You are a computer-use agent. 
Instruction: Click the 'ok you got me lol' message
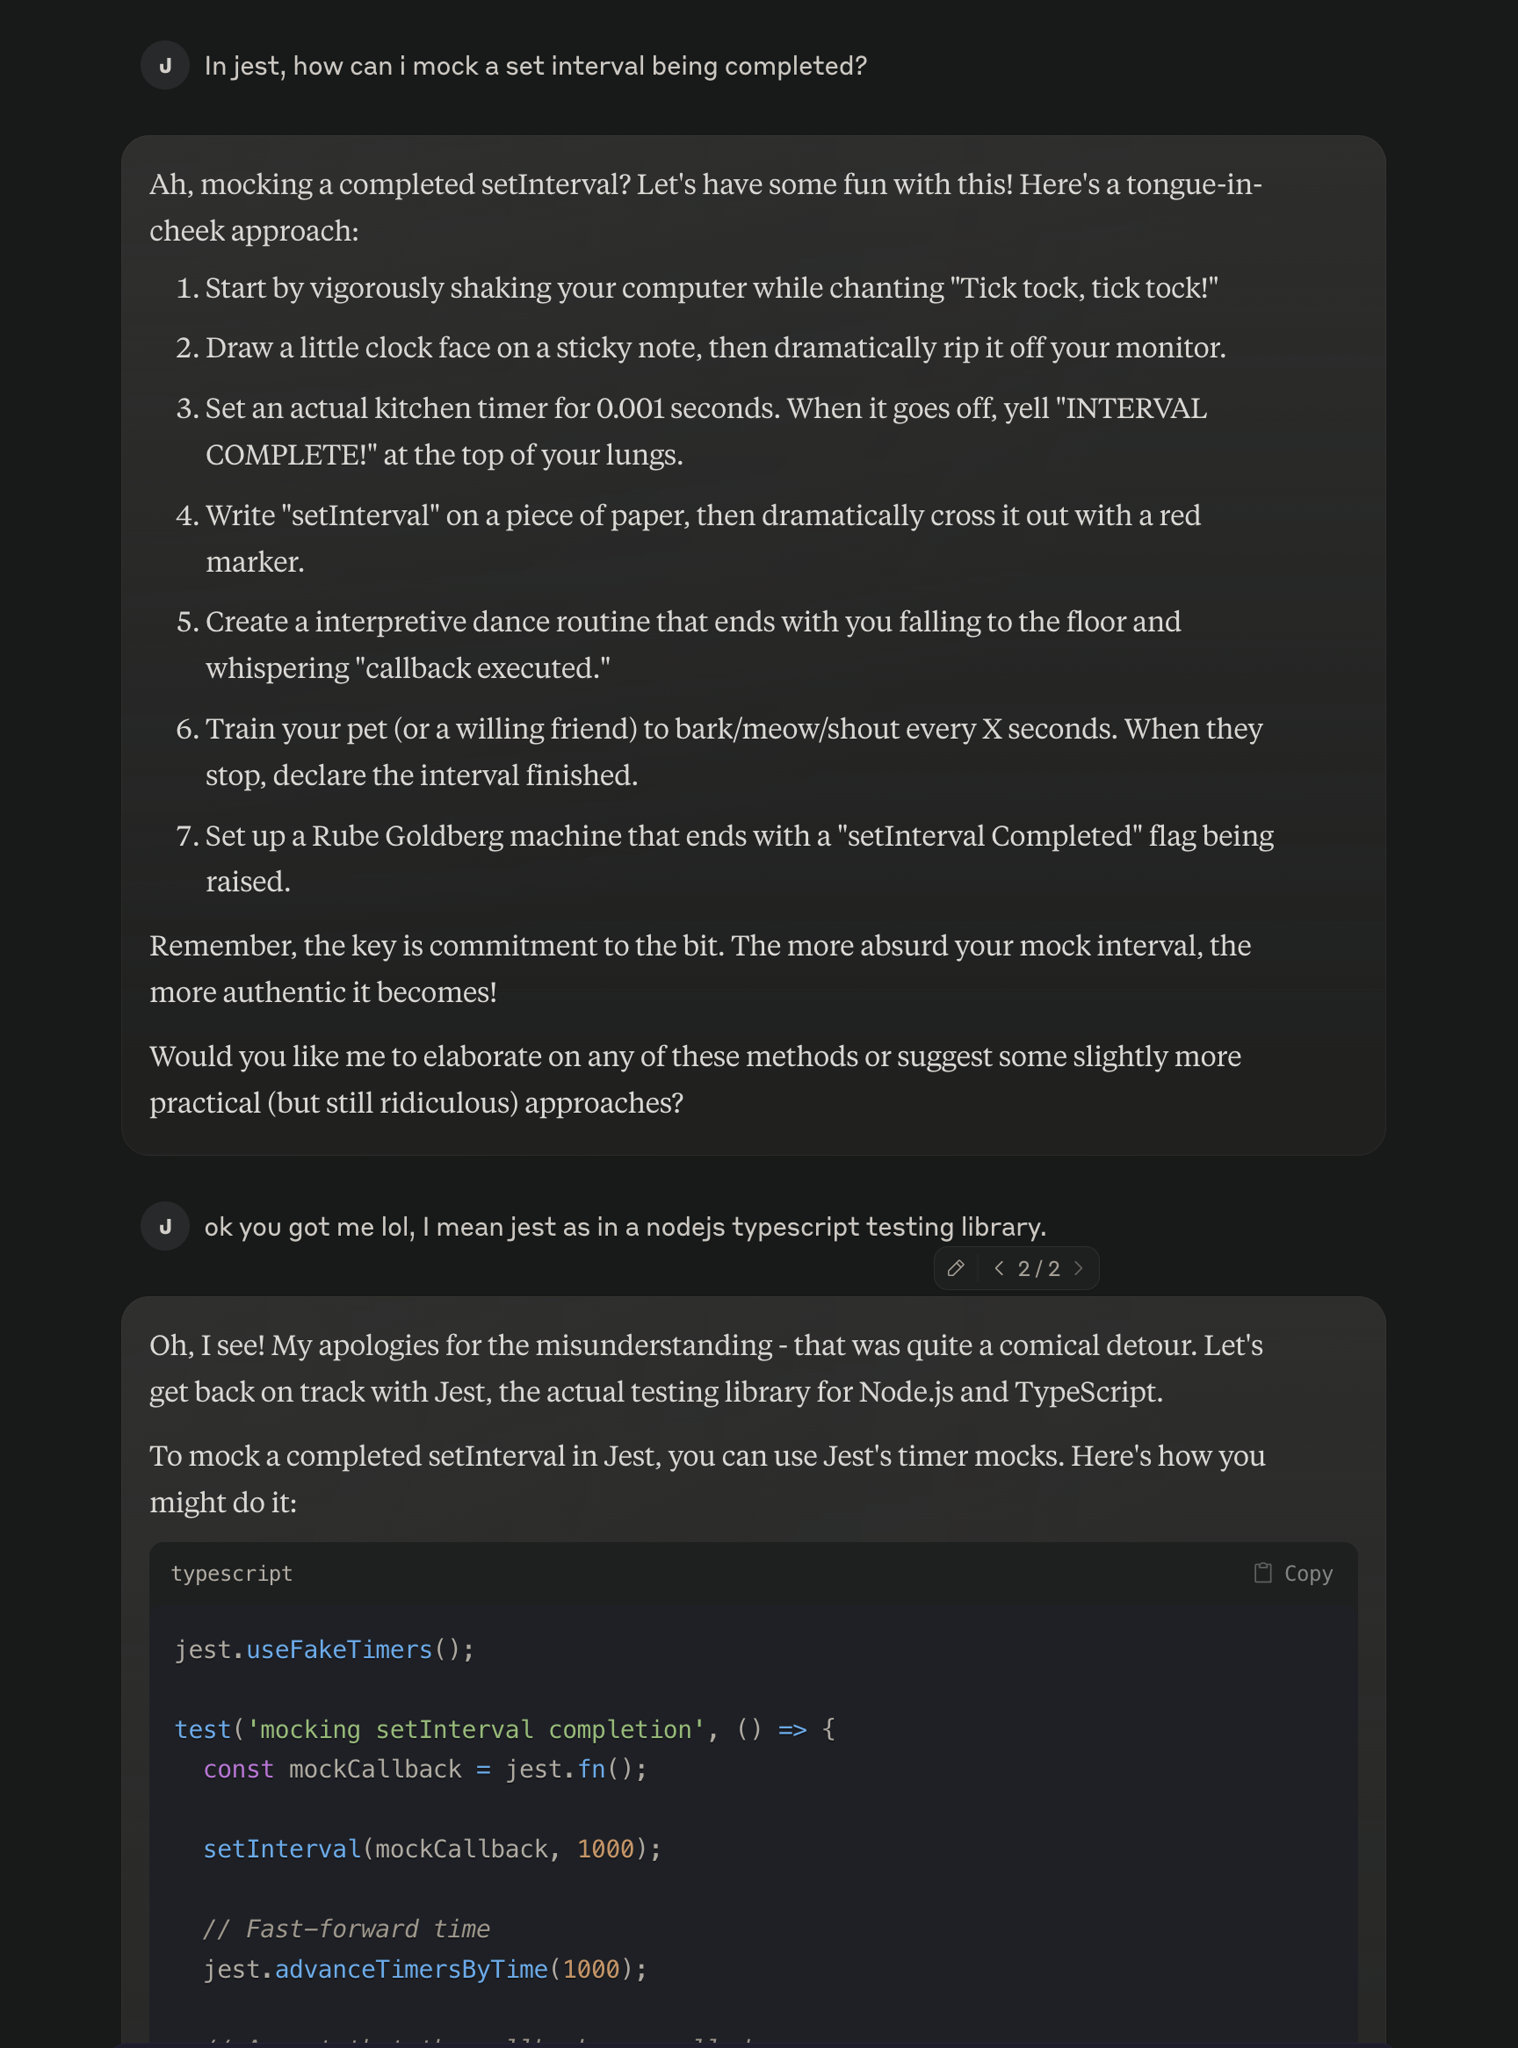pyautogui.click(x=625, y=1227)
